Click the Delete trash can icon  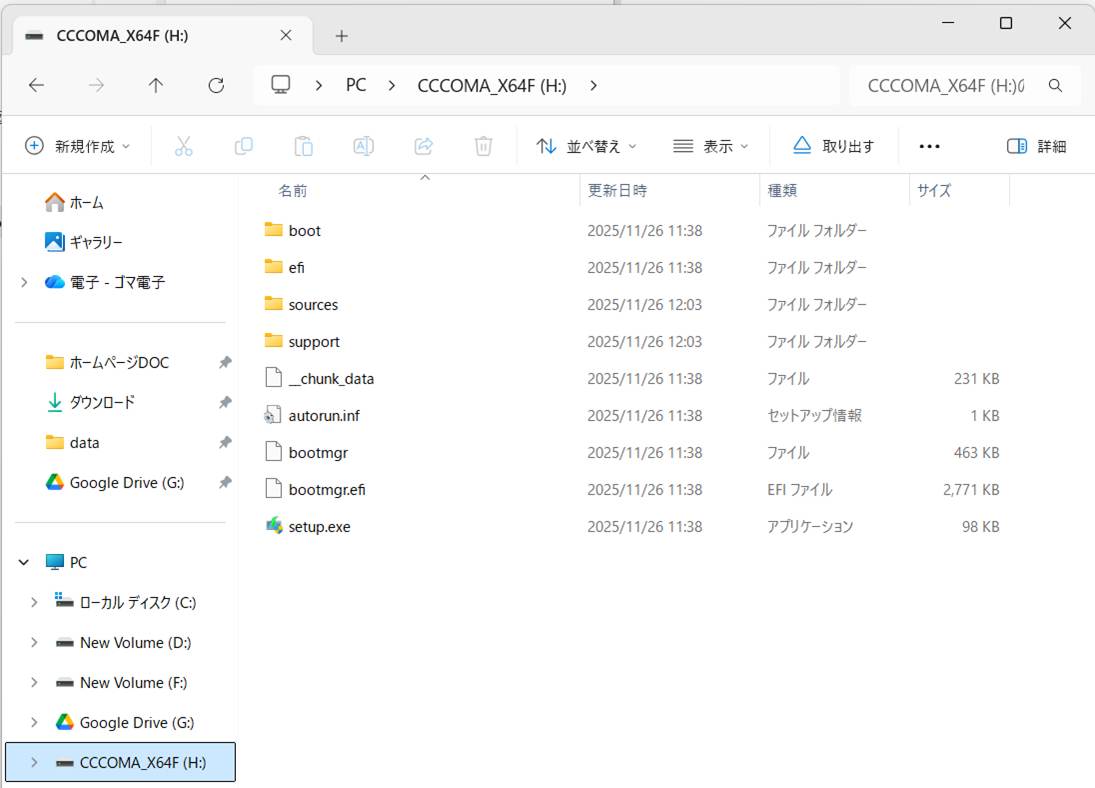point(483,146)
